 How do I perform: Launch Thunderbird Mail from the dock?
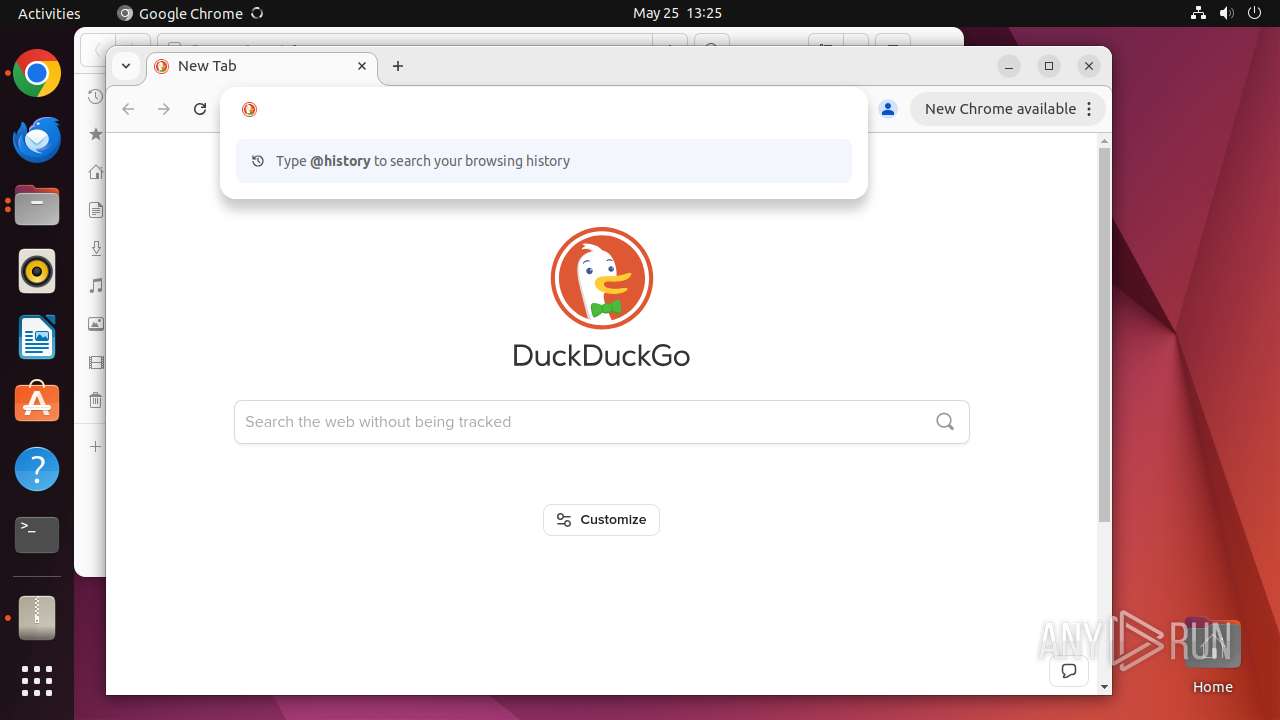coord(37,140)
